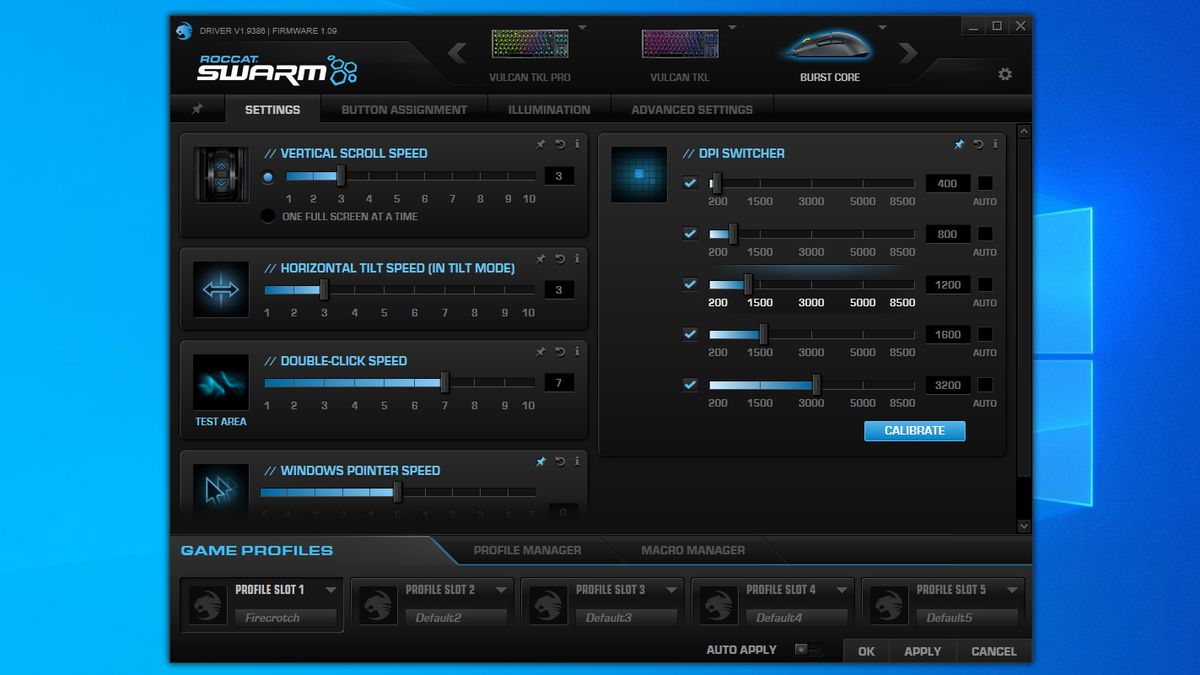Click the Apply button
This screenshot has width=1200, height=675.
922,651
